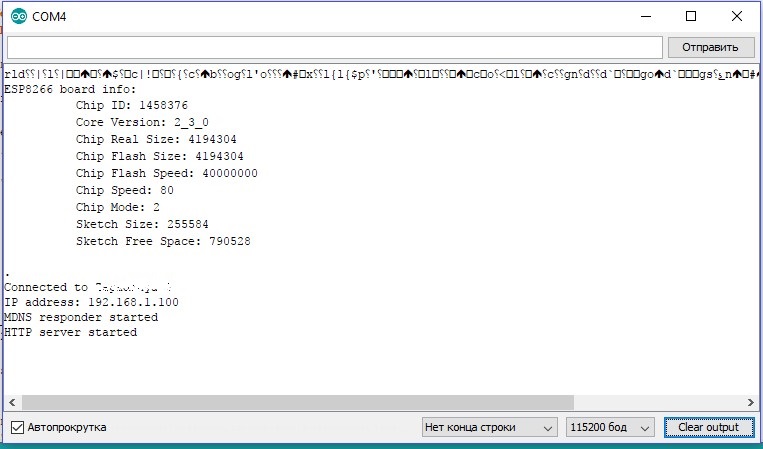
Task: Click the 'Chip Flash Size: 4194304' line
Action: 160,156
